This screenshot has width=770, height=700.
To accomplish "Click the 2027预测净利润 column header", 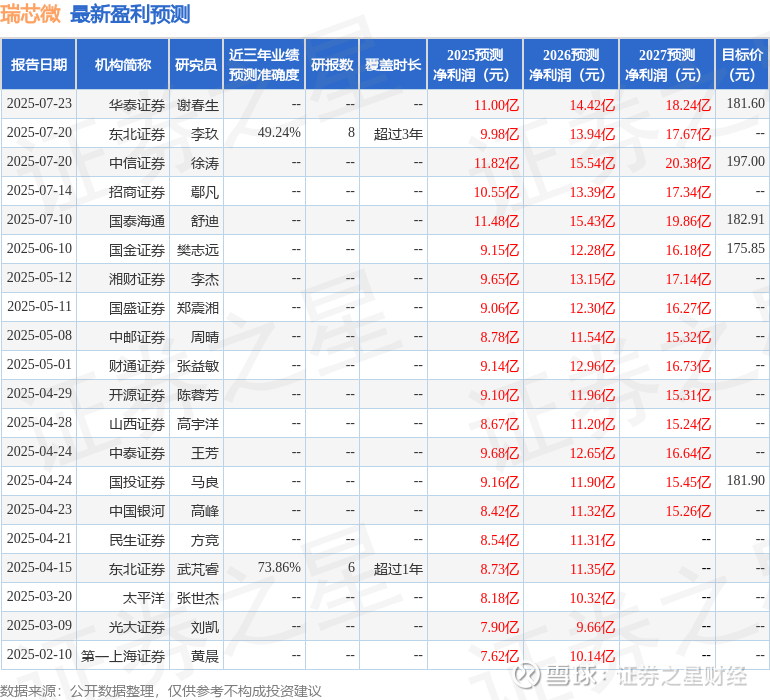I will coord(667,64).
